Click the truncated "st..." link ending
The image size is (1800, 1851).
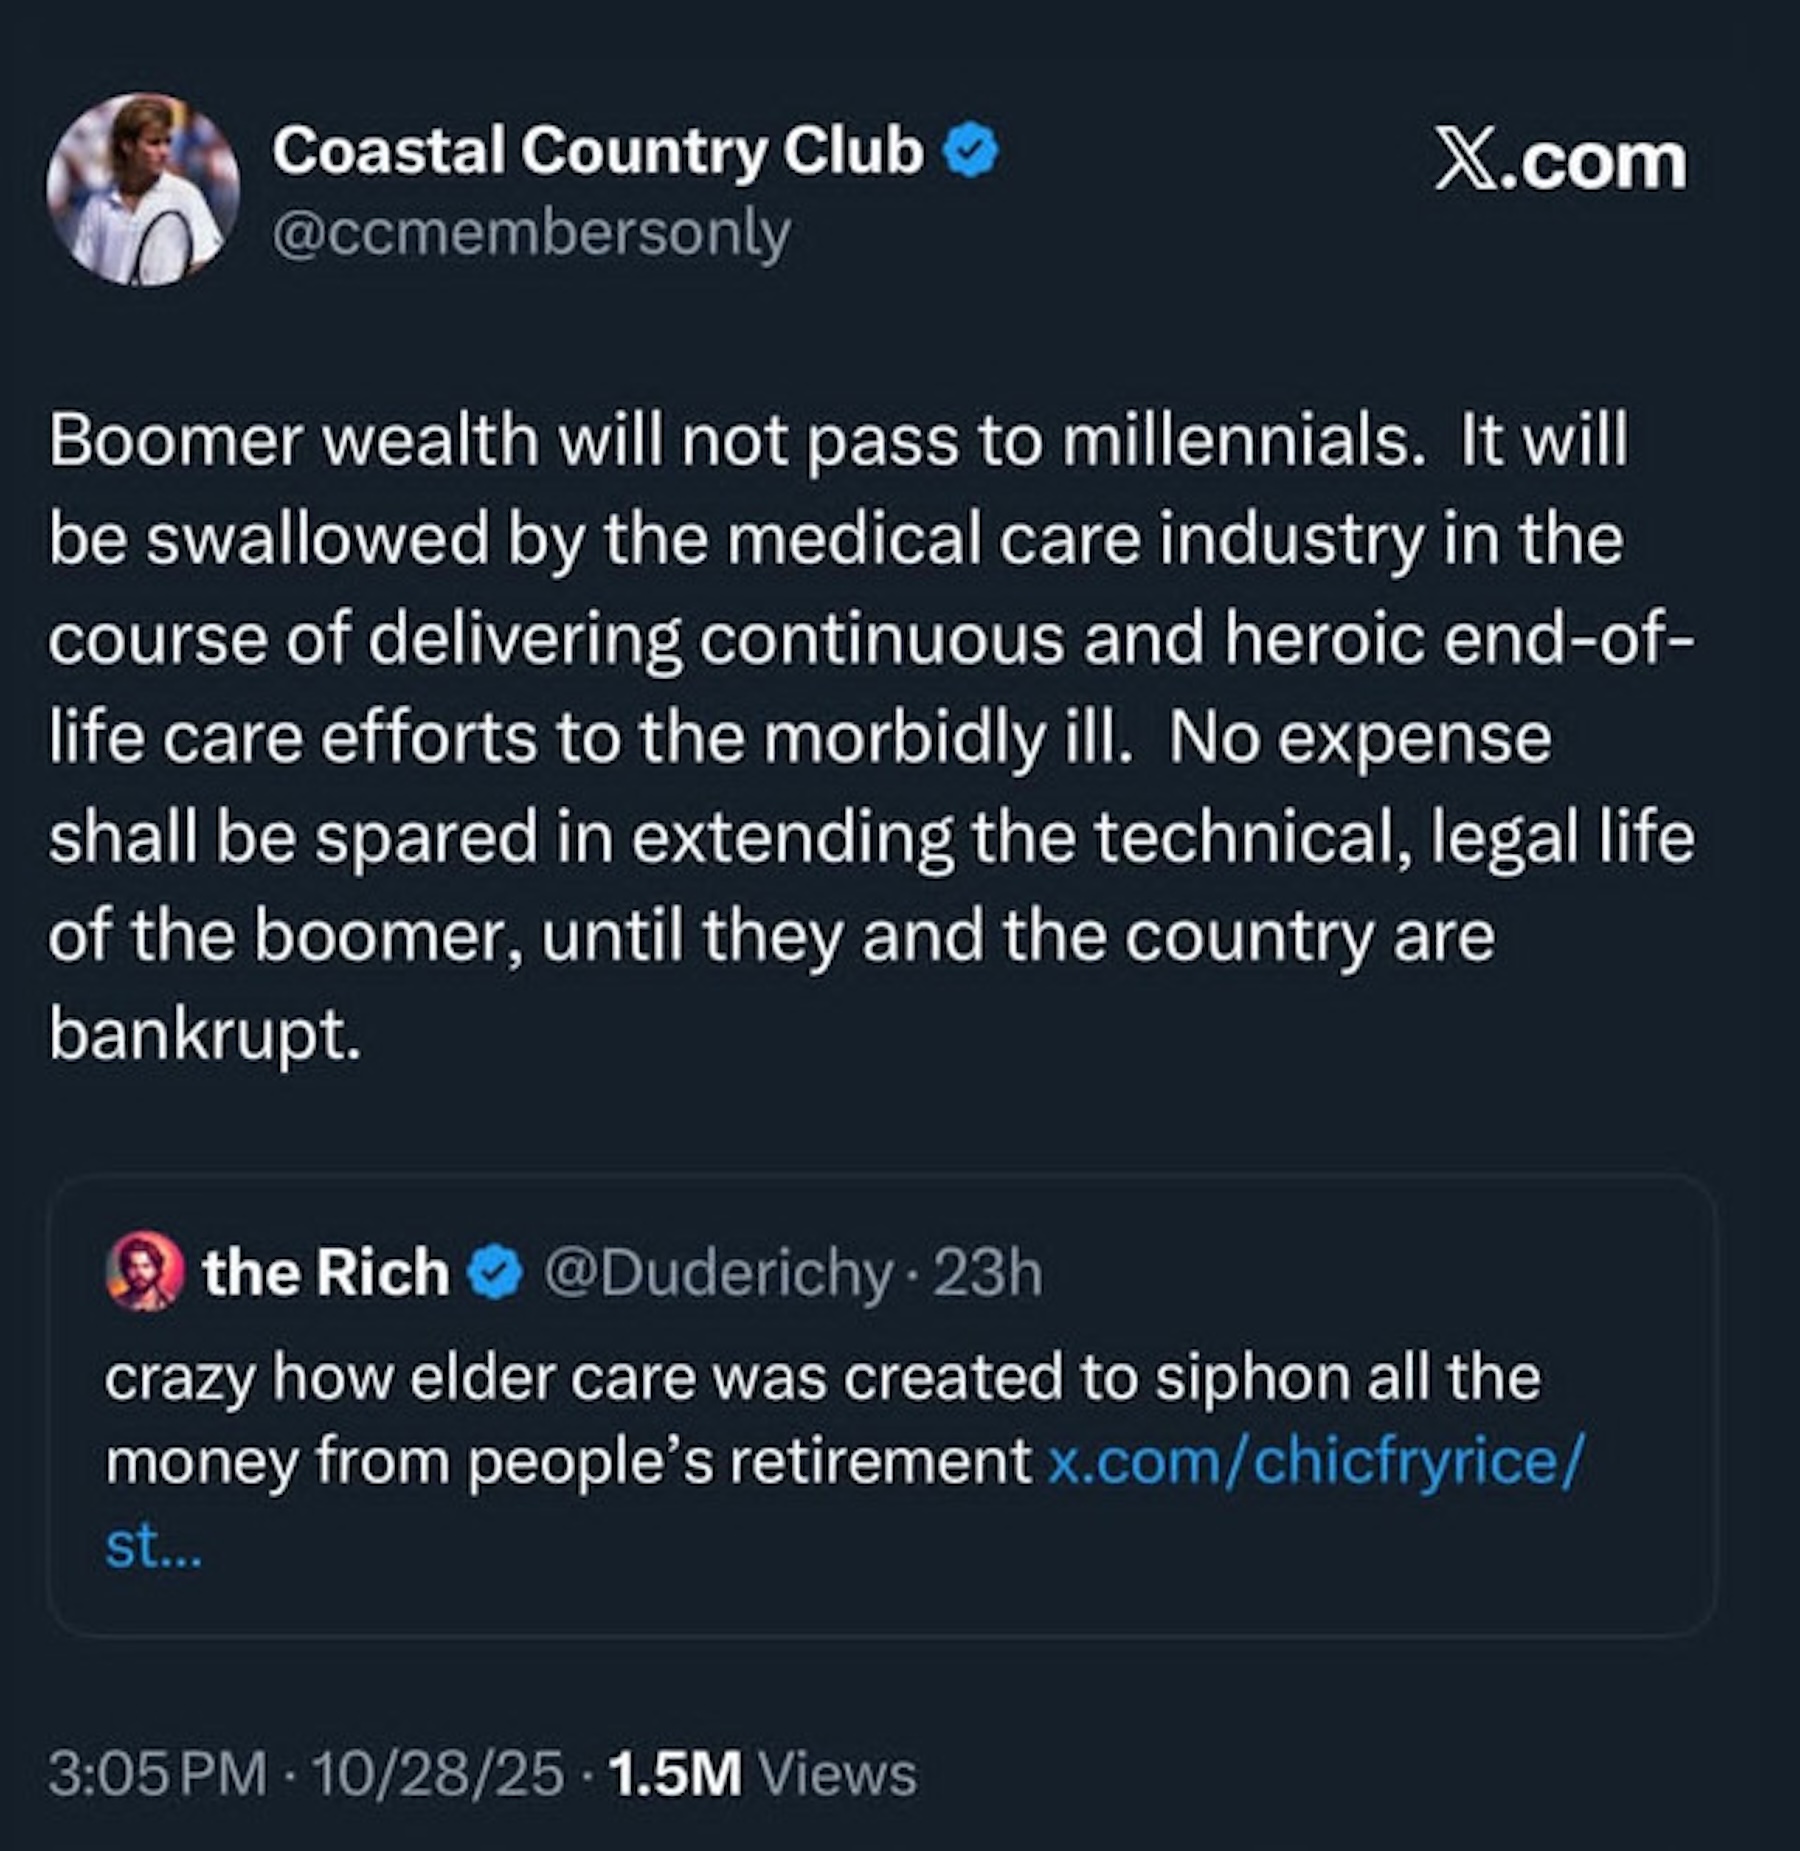point(153,1546)
